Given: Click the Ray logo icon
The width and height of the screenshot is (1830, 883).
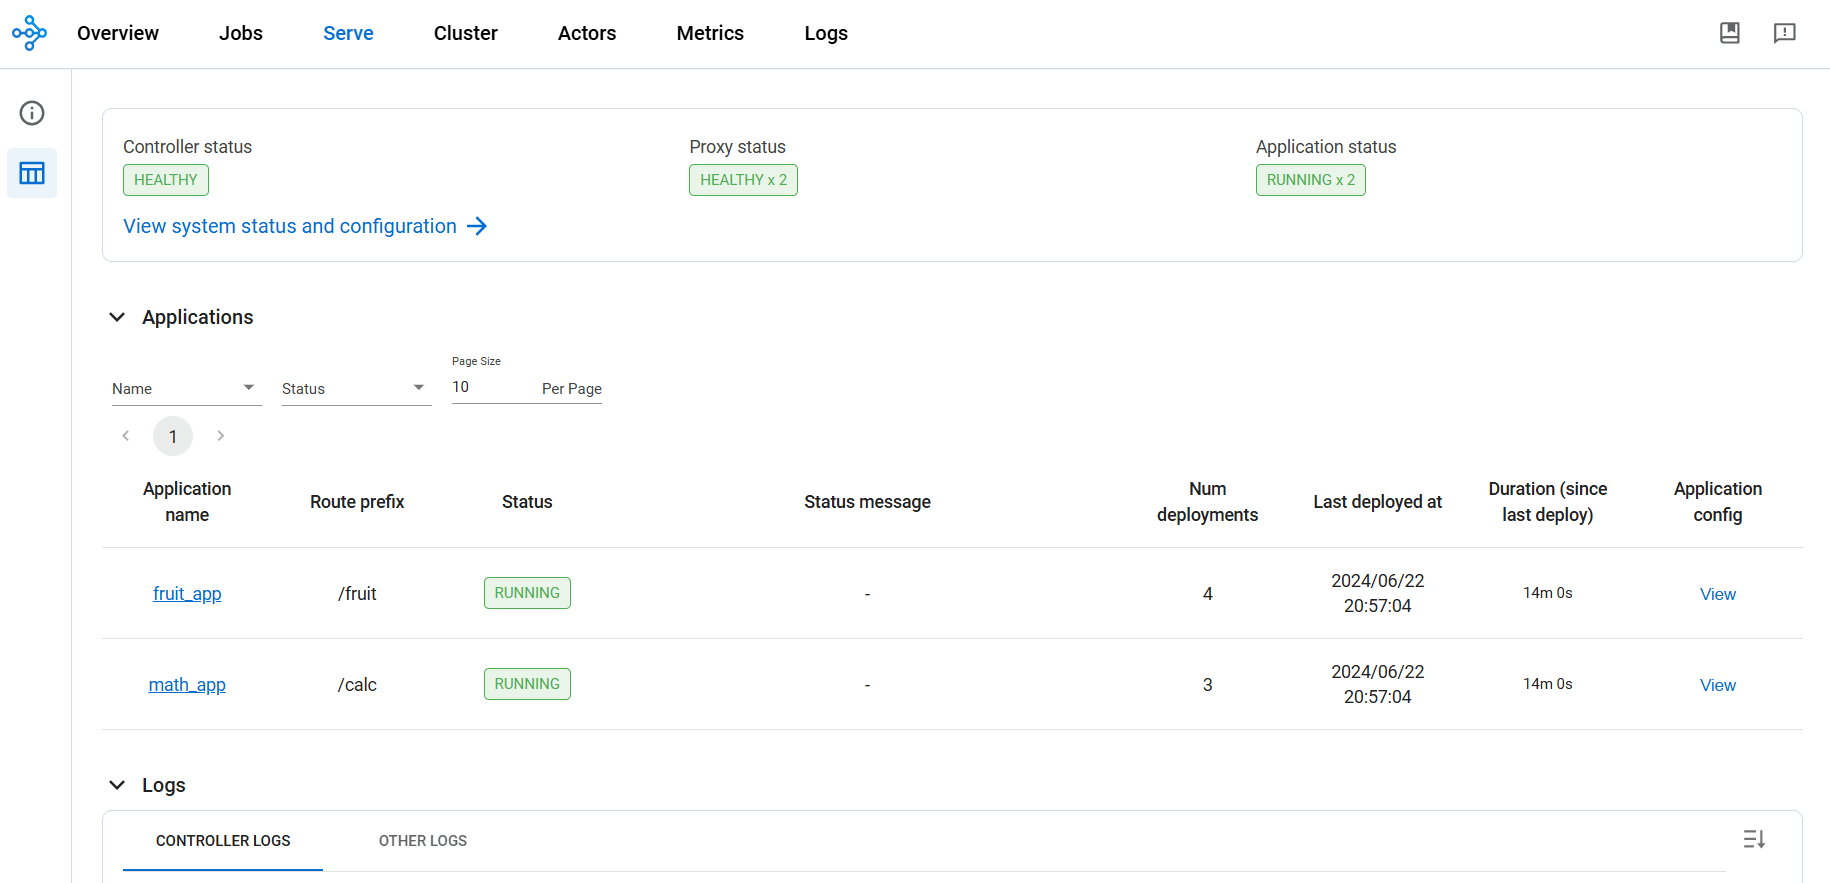Looking at the screenshot, I should [x=29, y=33].
